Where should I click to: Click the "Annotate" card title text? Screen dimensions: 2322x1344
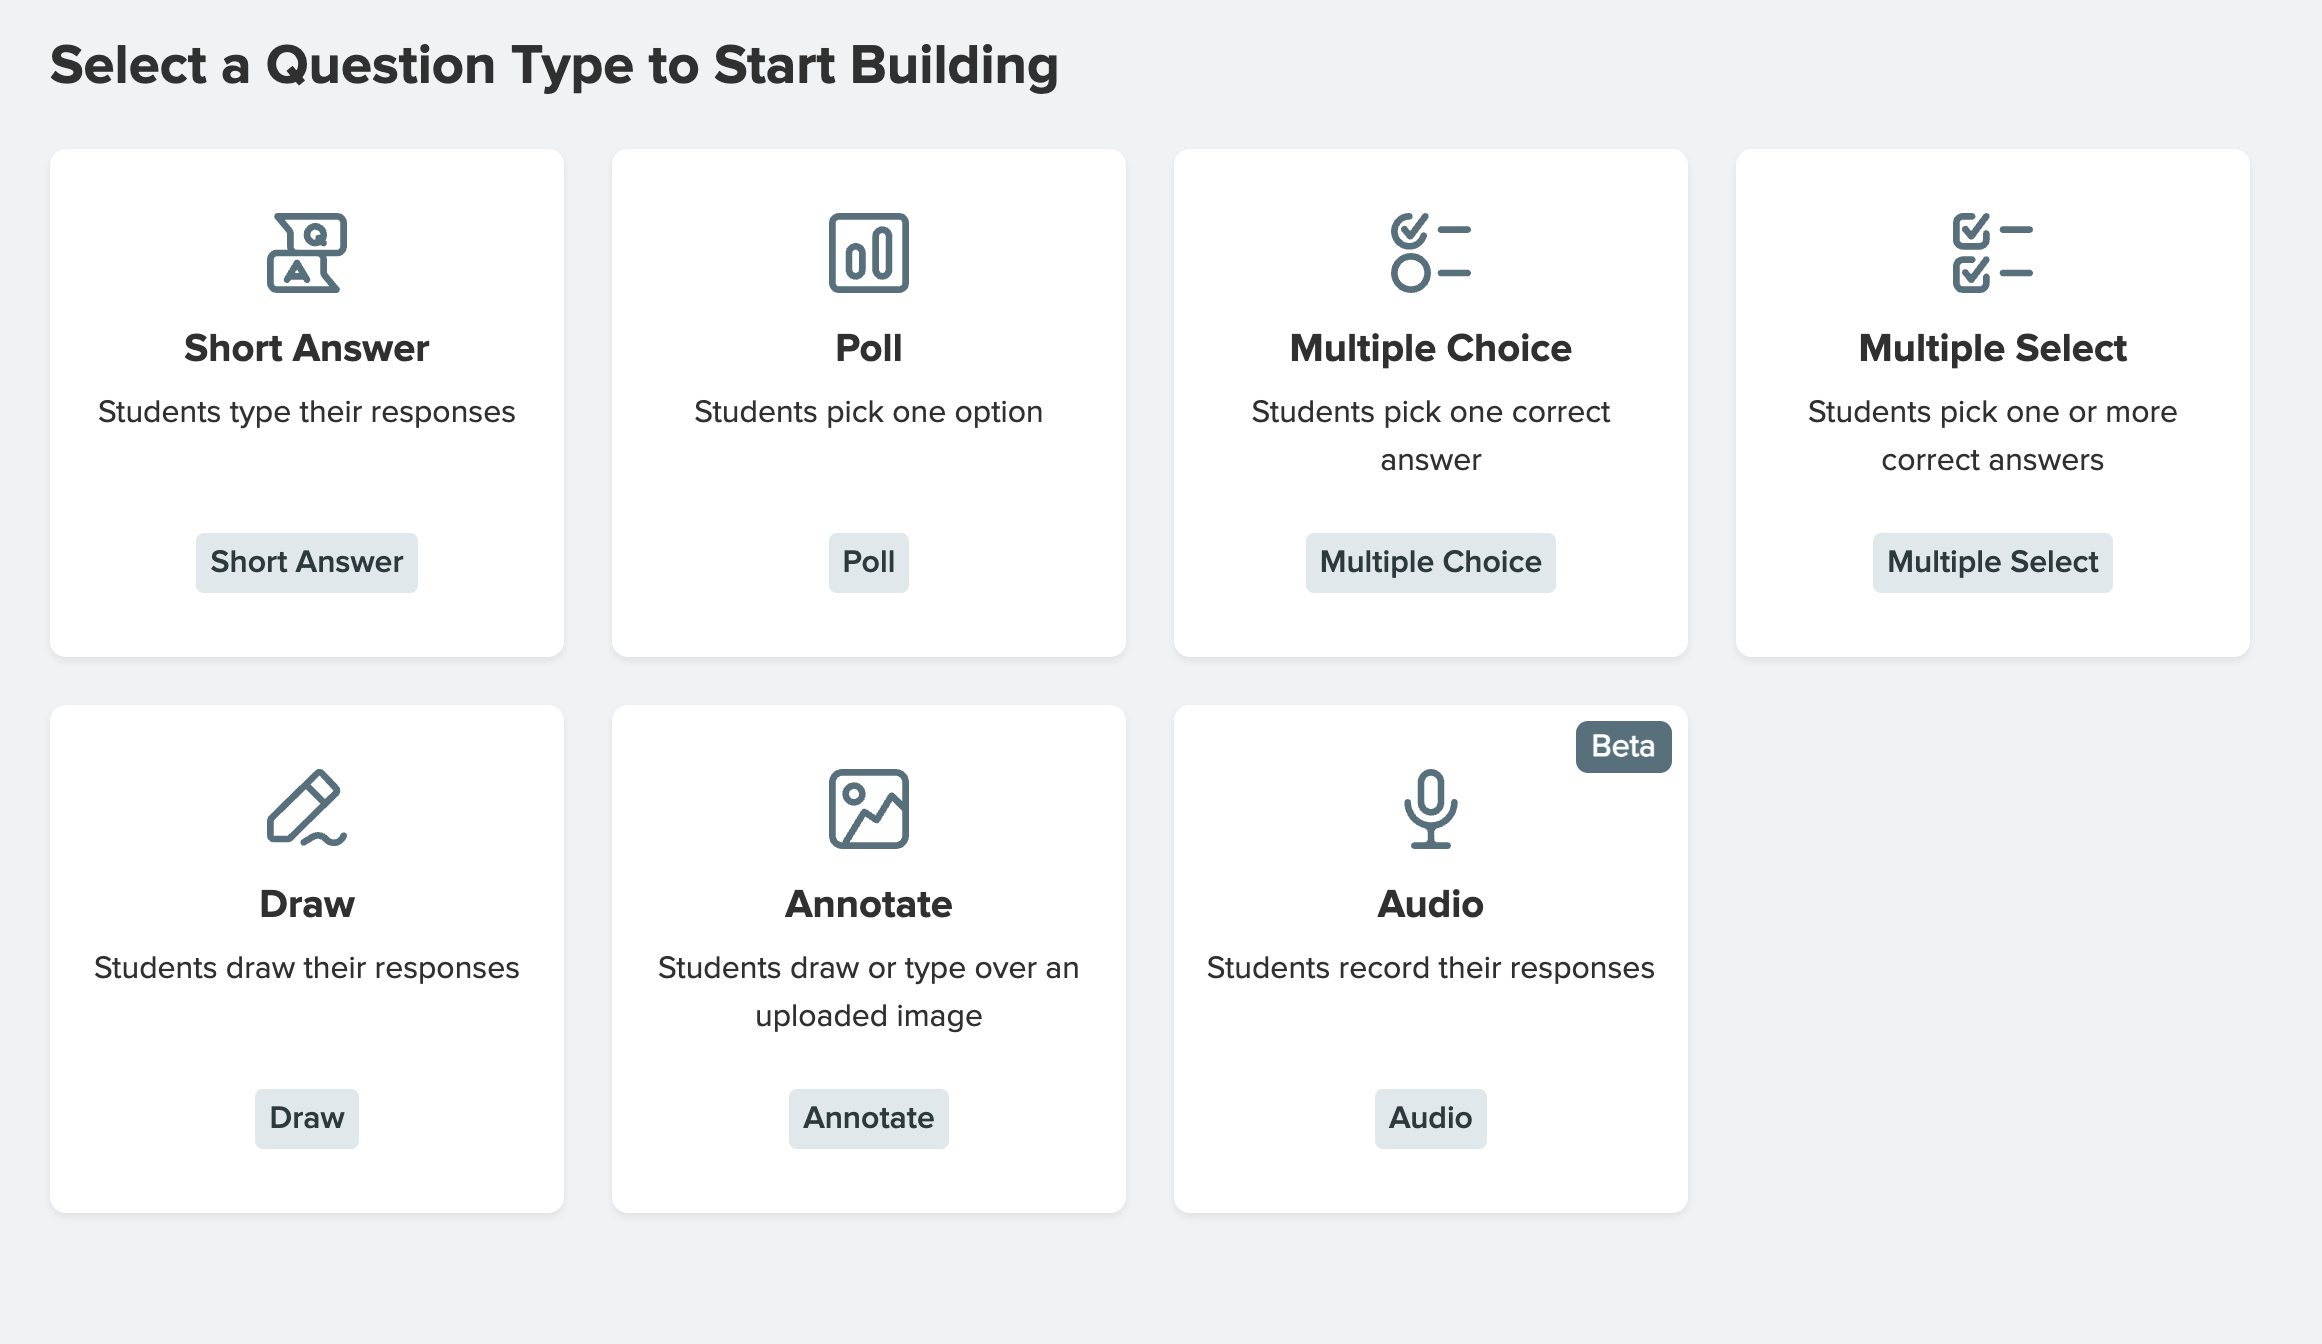(868, 904)
